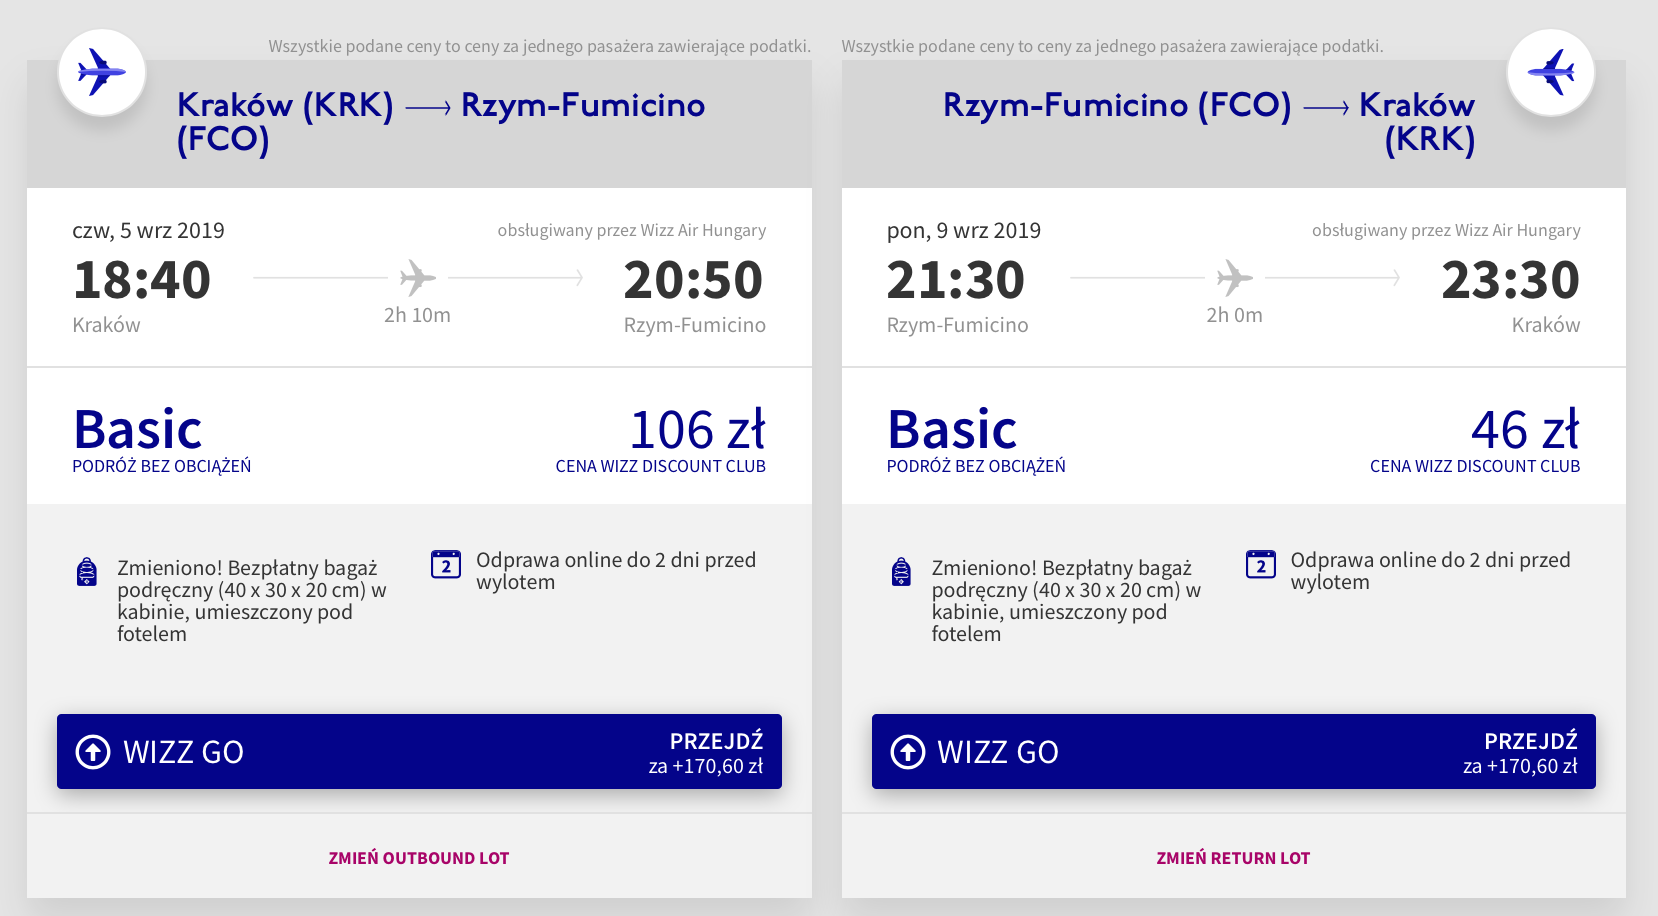Click the Rzym-Fumicino label under 20:50

695,325
